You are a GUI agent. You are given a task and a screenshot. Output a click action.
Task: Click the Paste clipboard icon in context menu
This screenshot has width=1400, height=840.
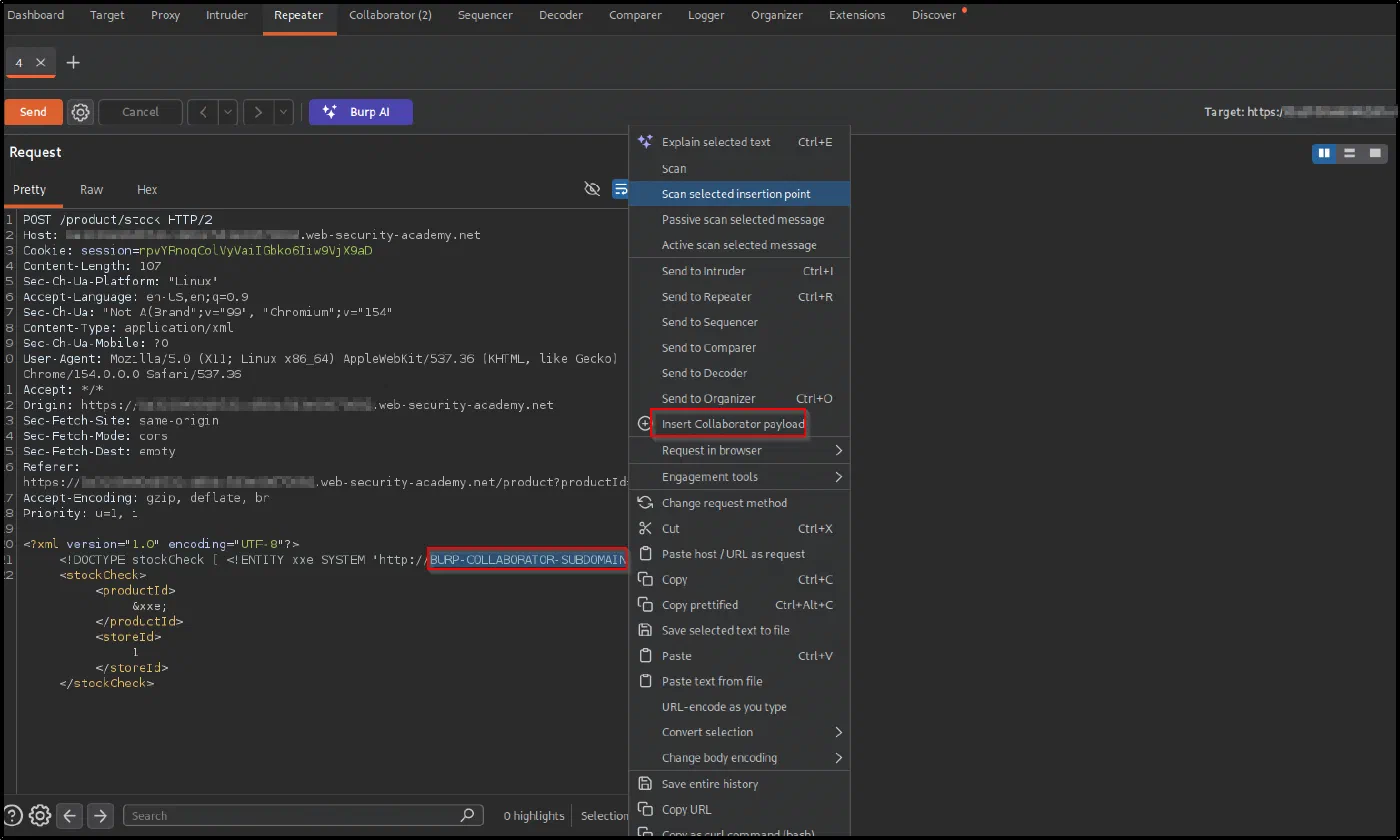645,656
